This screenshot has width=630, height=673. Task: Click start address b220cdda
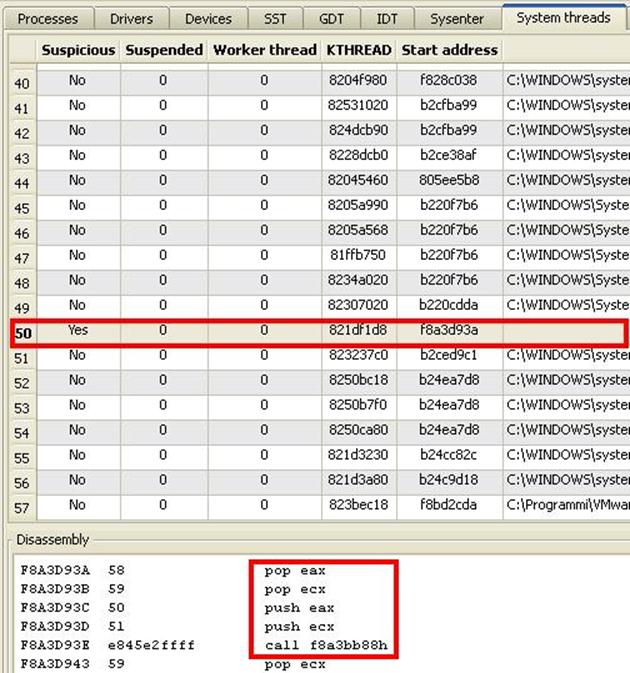[x=448, y=305]
